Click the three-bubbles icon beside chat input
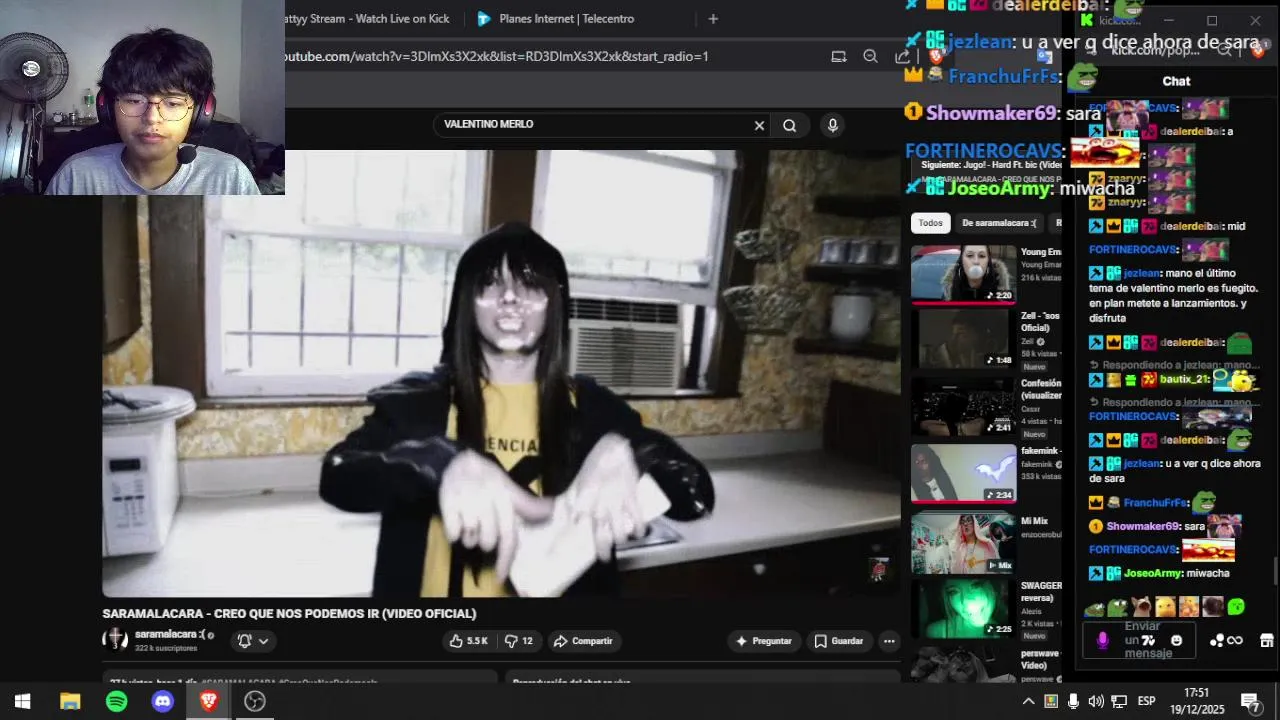The width and height of the screenshot is (1280, 720). (1217, 640)
